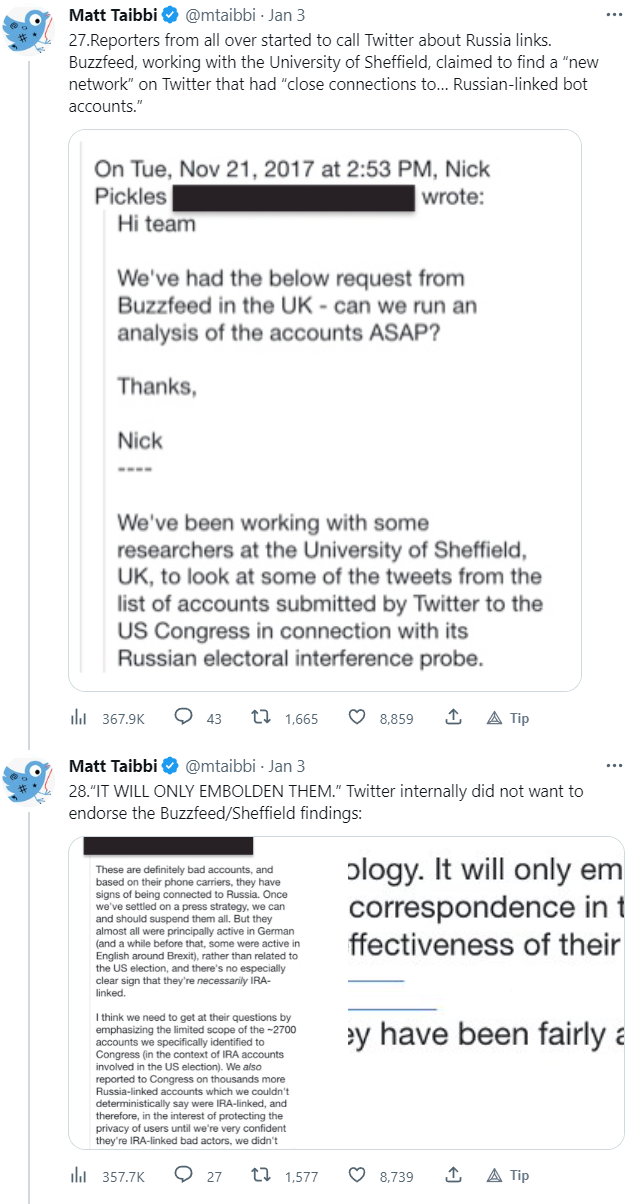This screenshot has width=635, height=1204.
Task: Tip Matt Taibbi on tweet 28
Action: 508,1176
